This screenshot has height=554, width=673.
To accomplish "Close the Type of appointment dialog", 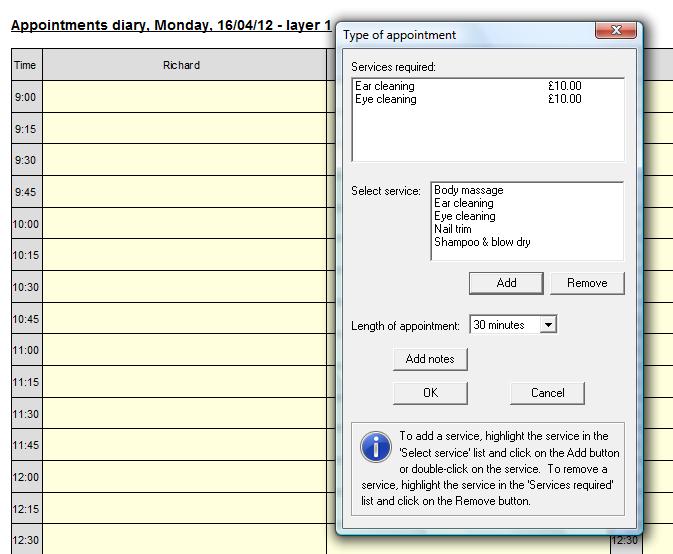I will pyautogui.click(x=617, y=33).
